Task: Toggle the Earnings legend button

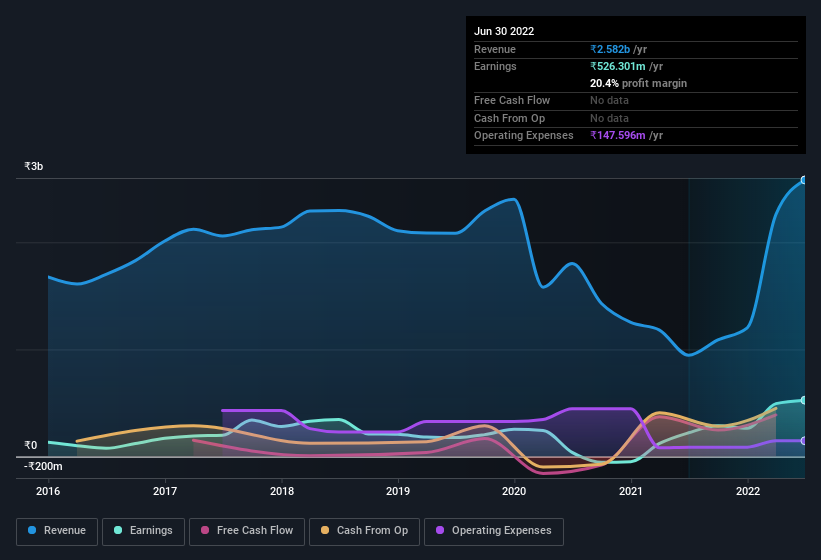Action: pos(143,531)
